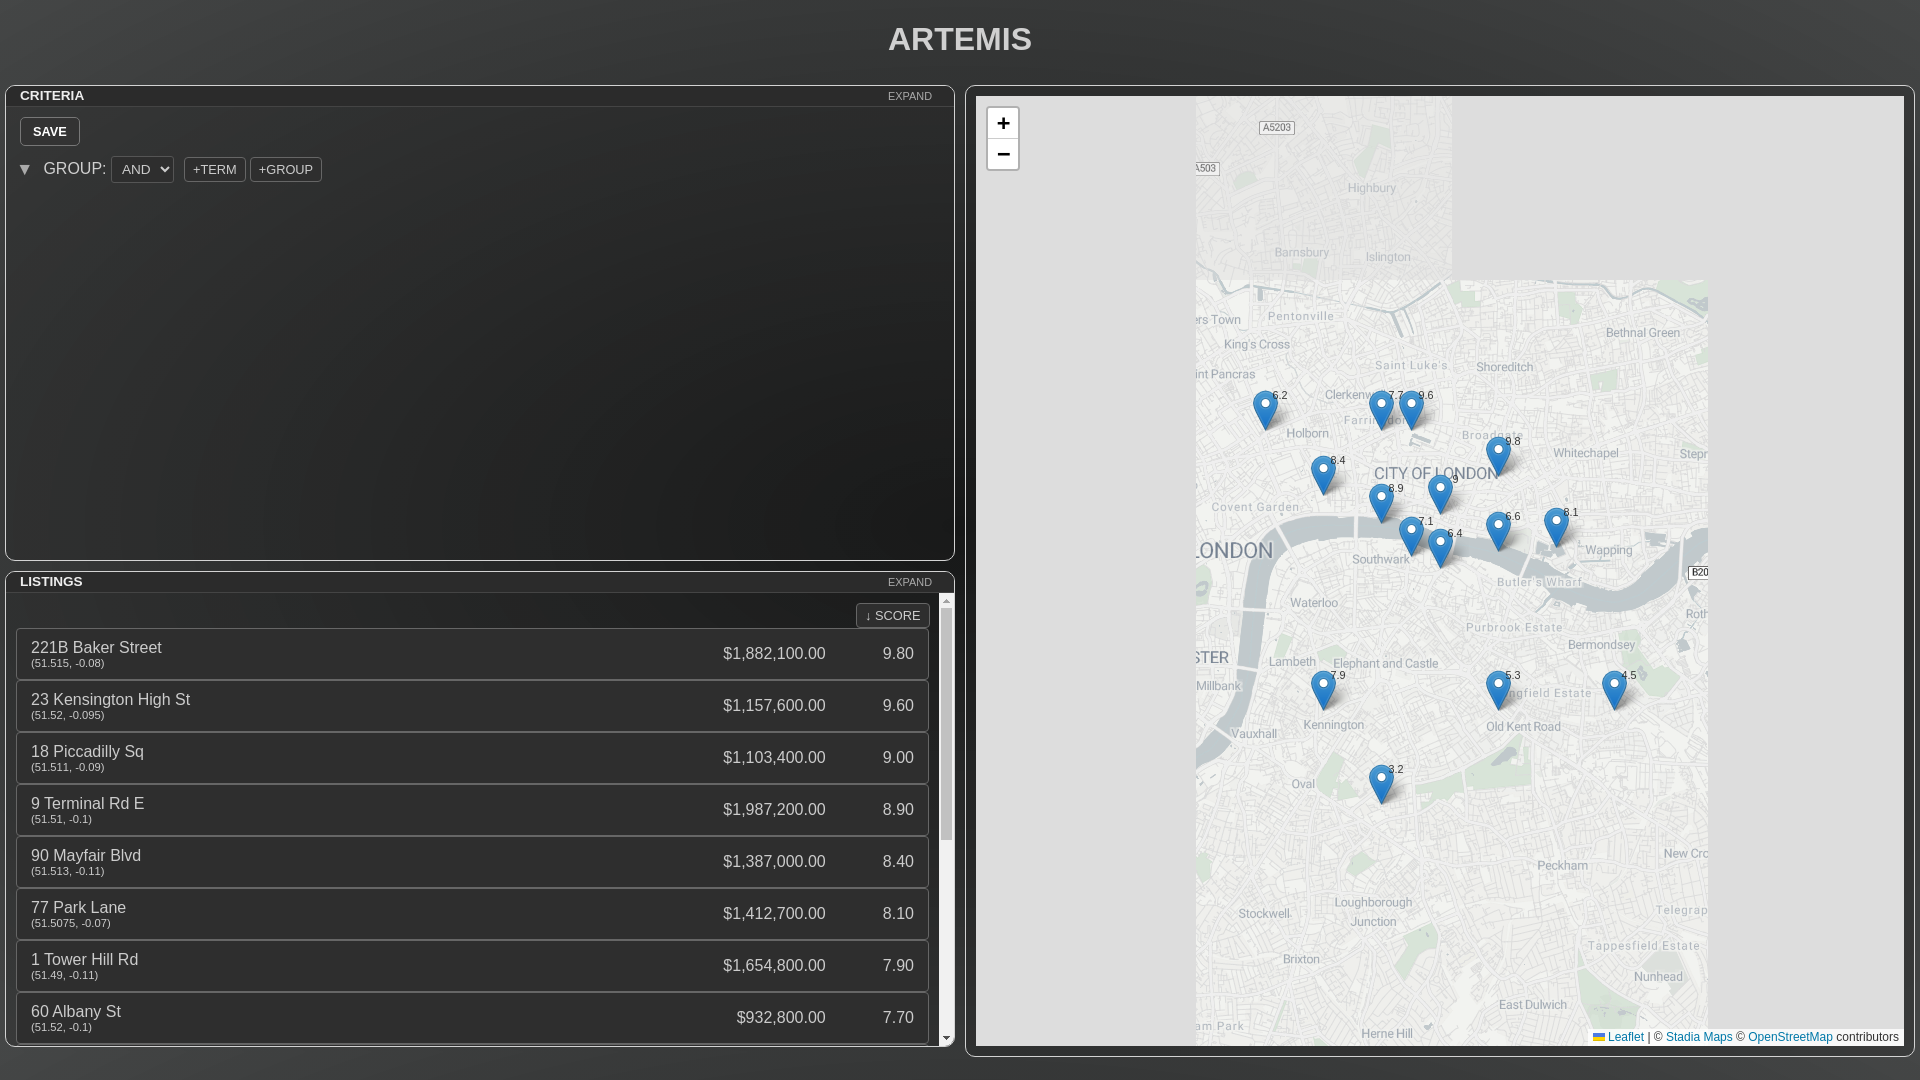
Task: Select the 221B Baker Street listing
Action: [472, 654]
